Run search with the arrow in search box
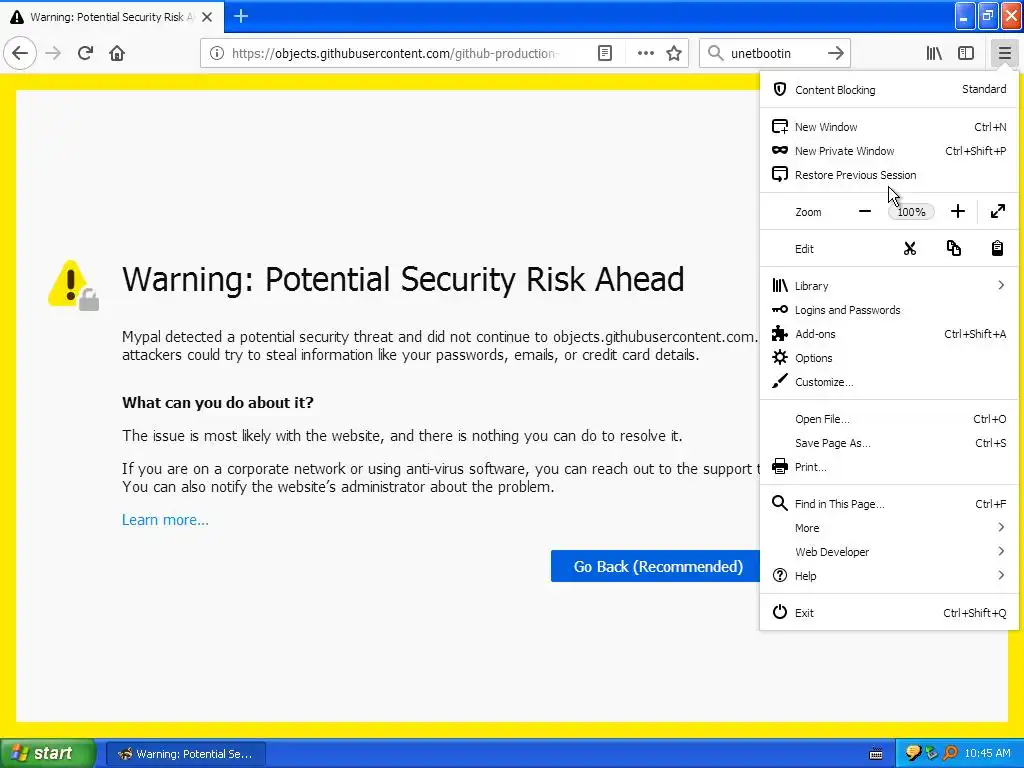Image resolution: width=1024 pixels, height=768 pixels. tap(835, 53)
